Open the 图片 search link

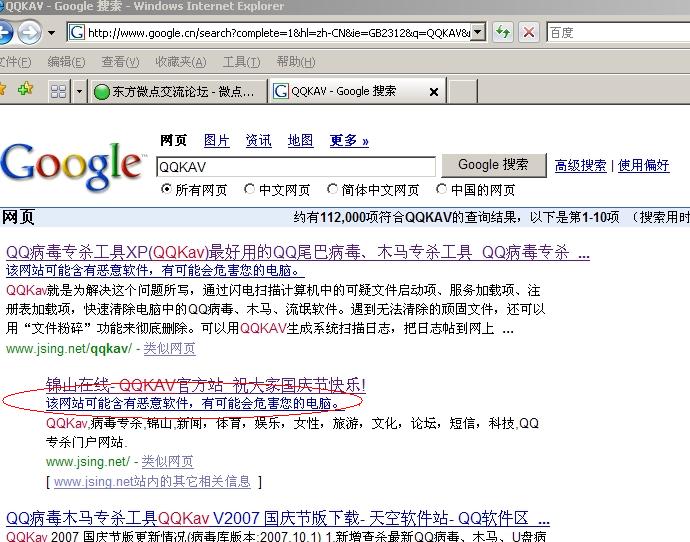217,140
